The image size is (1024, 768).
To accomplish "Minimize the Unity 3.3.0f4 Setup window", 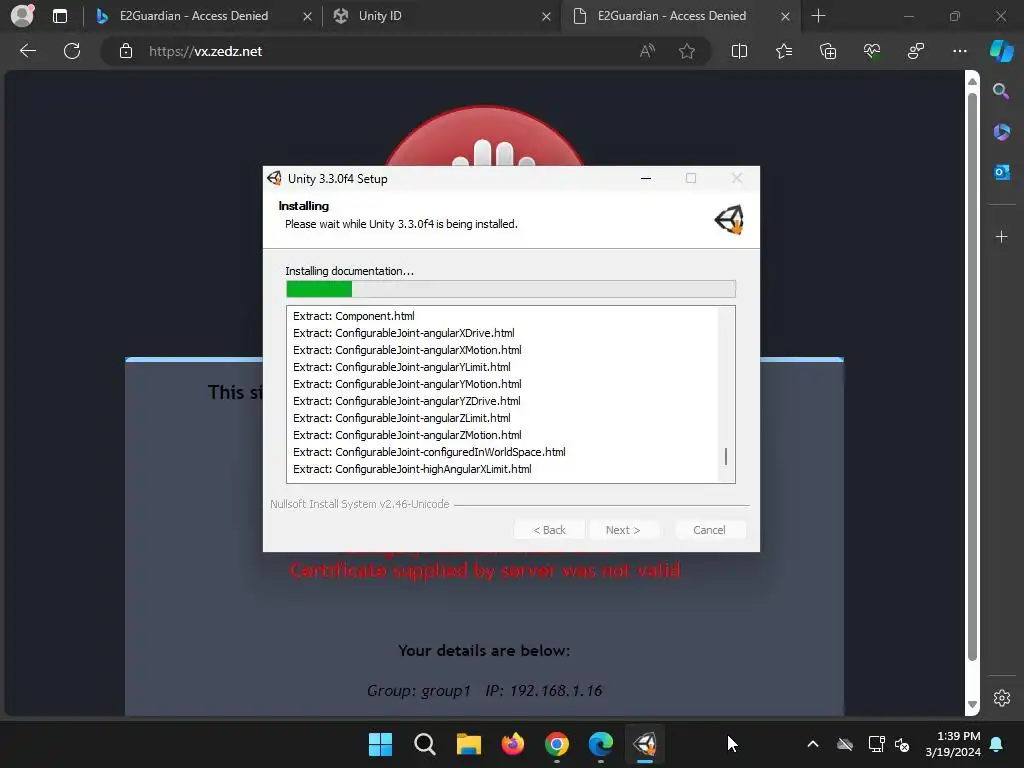I will 646,178.
